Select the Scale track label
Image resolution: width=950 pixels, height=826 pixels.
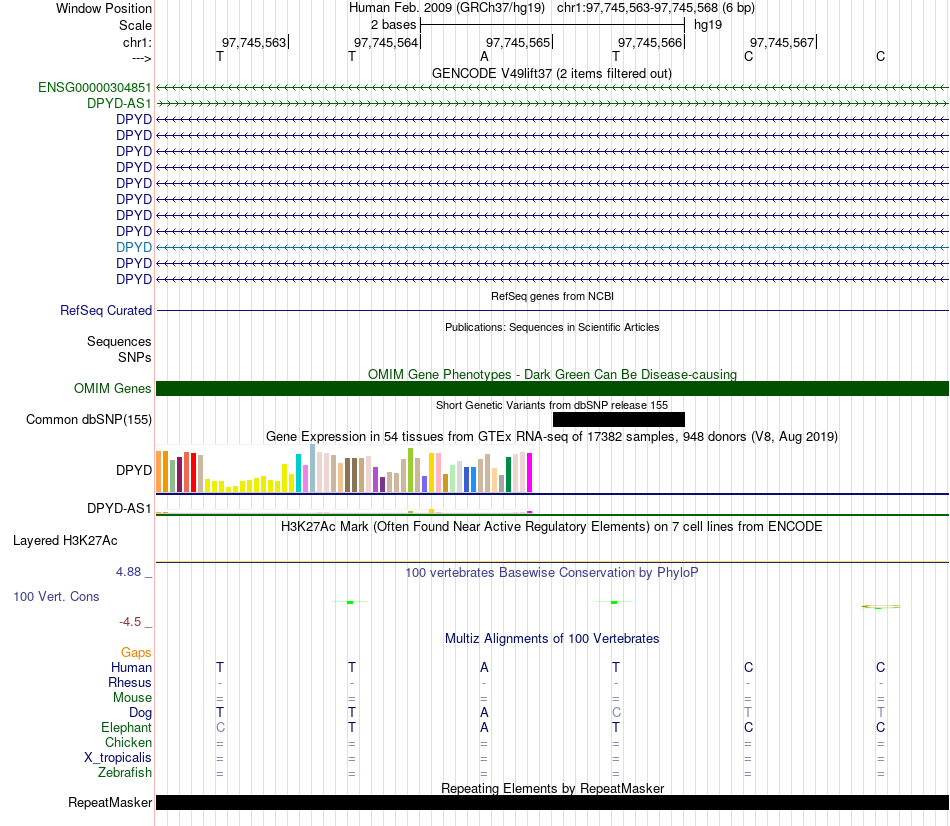135,25
